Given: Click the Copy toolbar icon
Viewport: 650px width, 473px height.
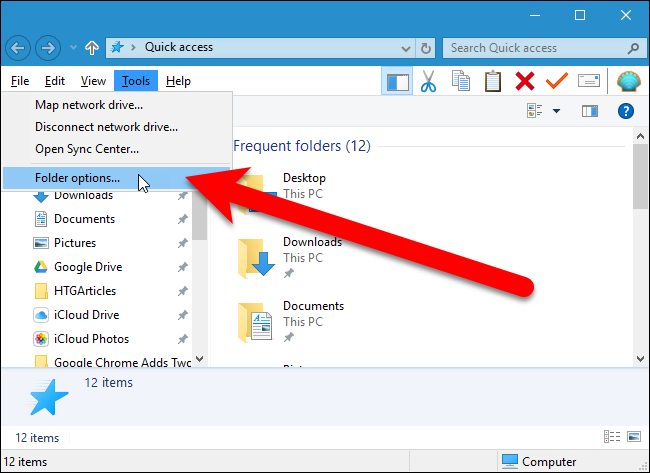Looking at the screenshot, I should [461, 81].
